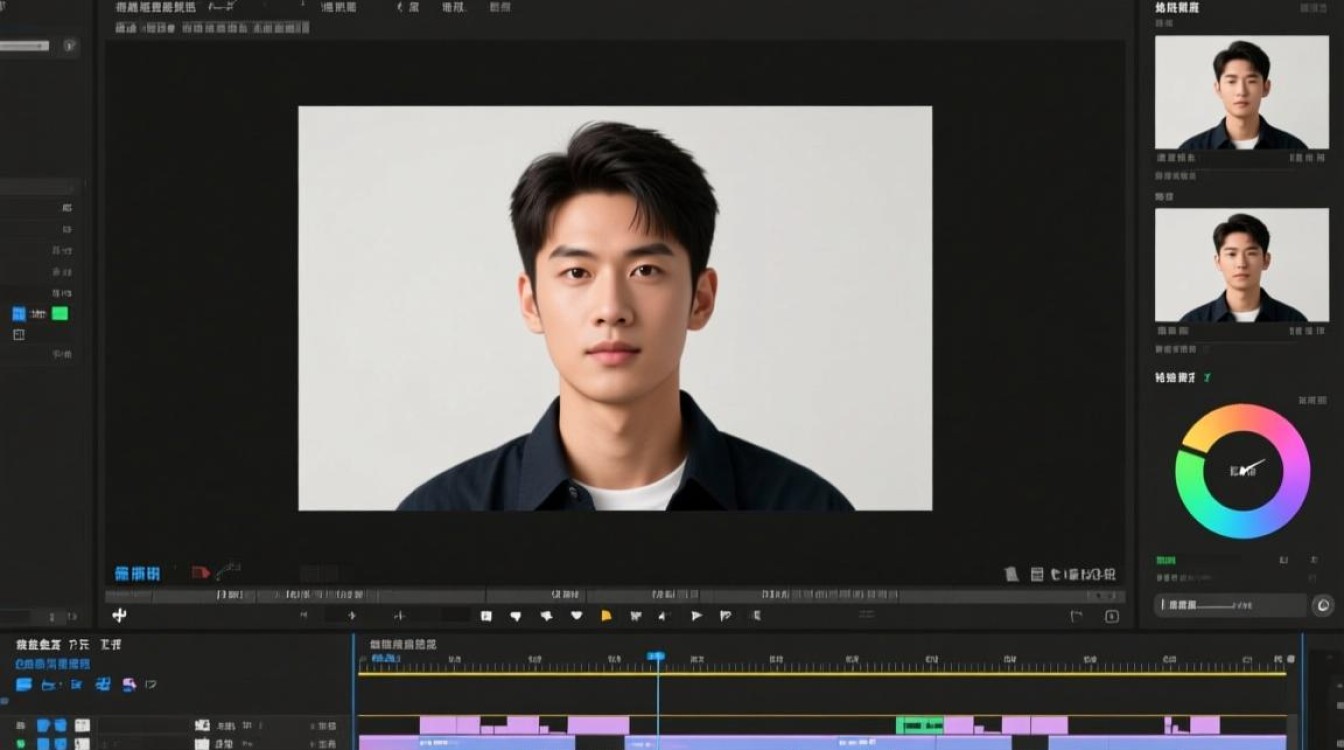Screen dimensions: 1344x750
Task: Click the circular reset icon beside bottom-right slider
Action: (x=1322, y=605)
